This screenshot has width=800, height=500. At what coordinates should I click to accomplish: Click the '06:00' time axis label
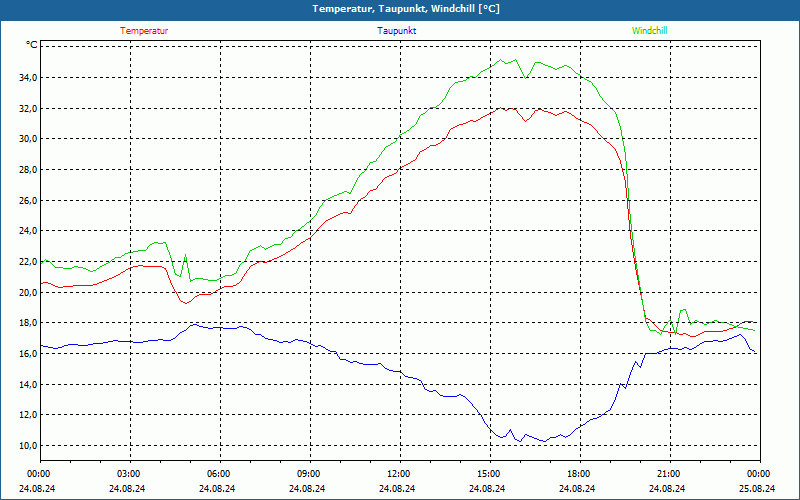point(217,474)
